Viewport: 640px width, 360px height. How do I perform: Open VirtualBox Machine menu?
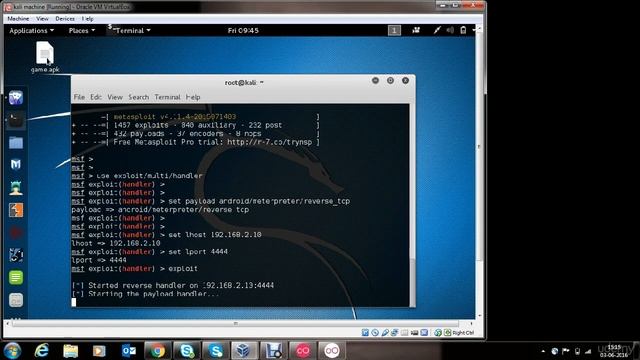(x=18, y=19)
